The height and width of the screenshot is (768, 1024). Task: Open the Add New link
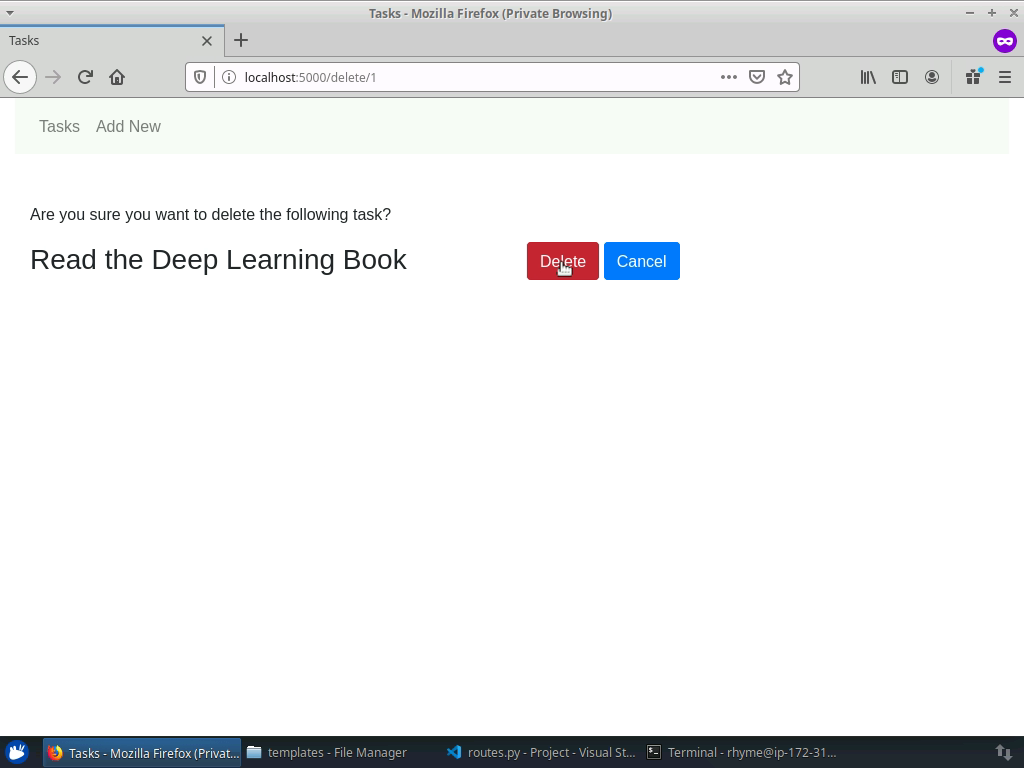tap(128, 126)
